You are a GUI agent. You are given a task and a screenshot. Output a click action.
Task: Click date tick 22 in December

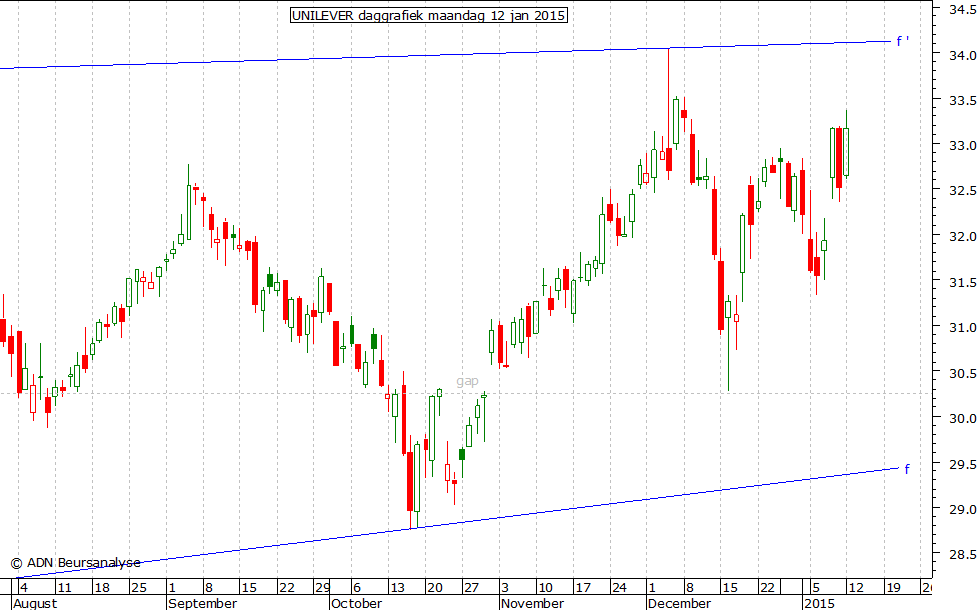(768, 588)
